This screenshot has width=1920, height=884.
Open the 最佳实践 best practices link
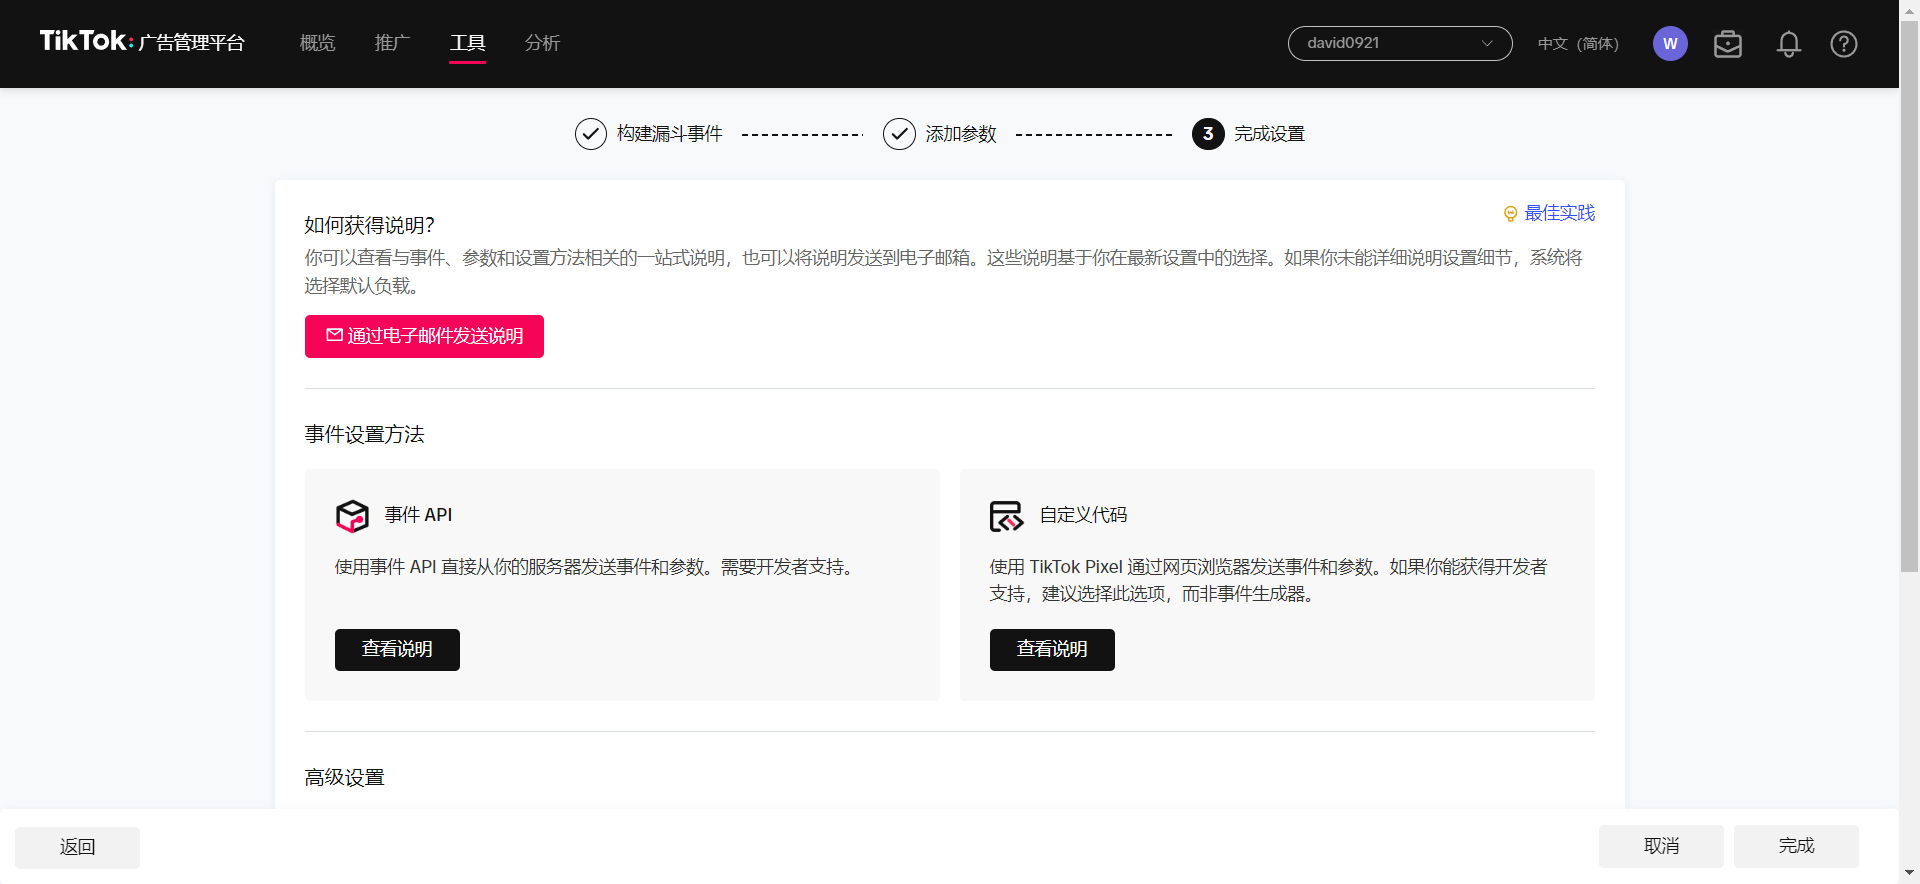(1559, 213)
